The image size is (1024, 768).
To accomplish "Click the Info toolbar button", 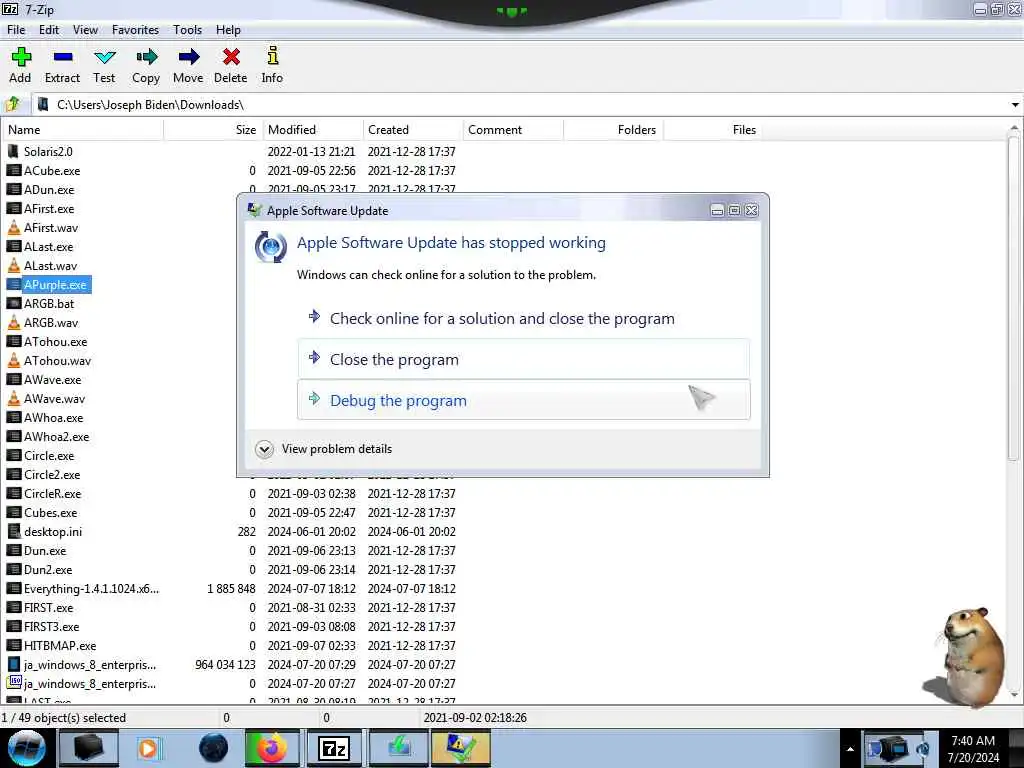I will [x=272, y=65].
